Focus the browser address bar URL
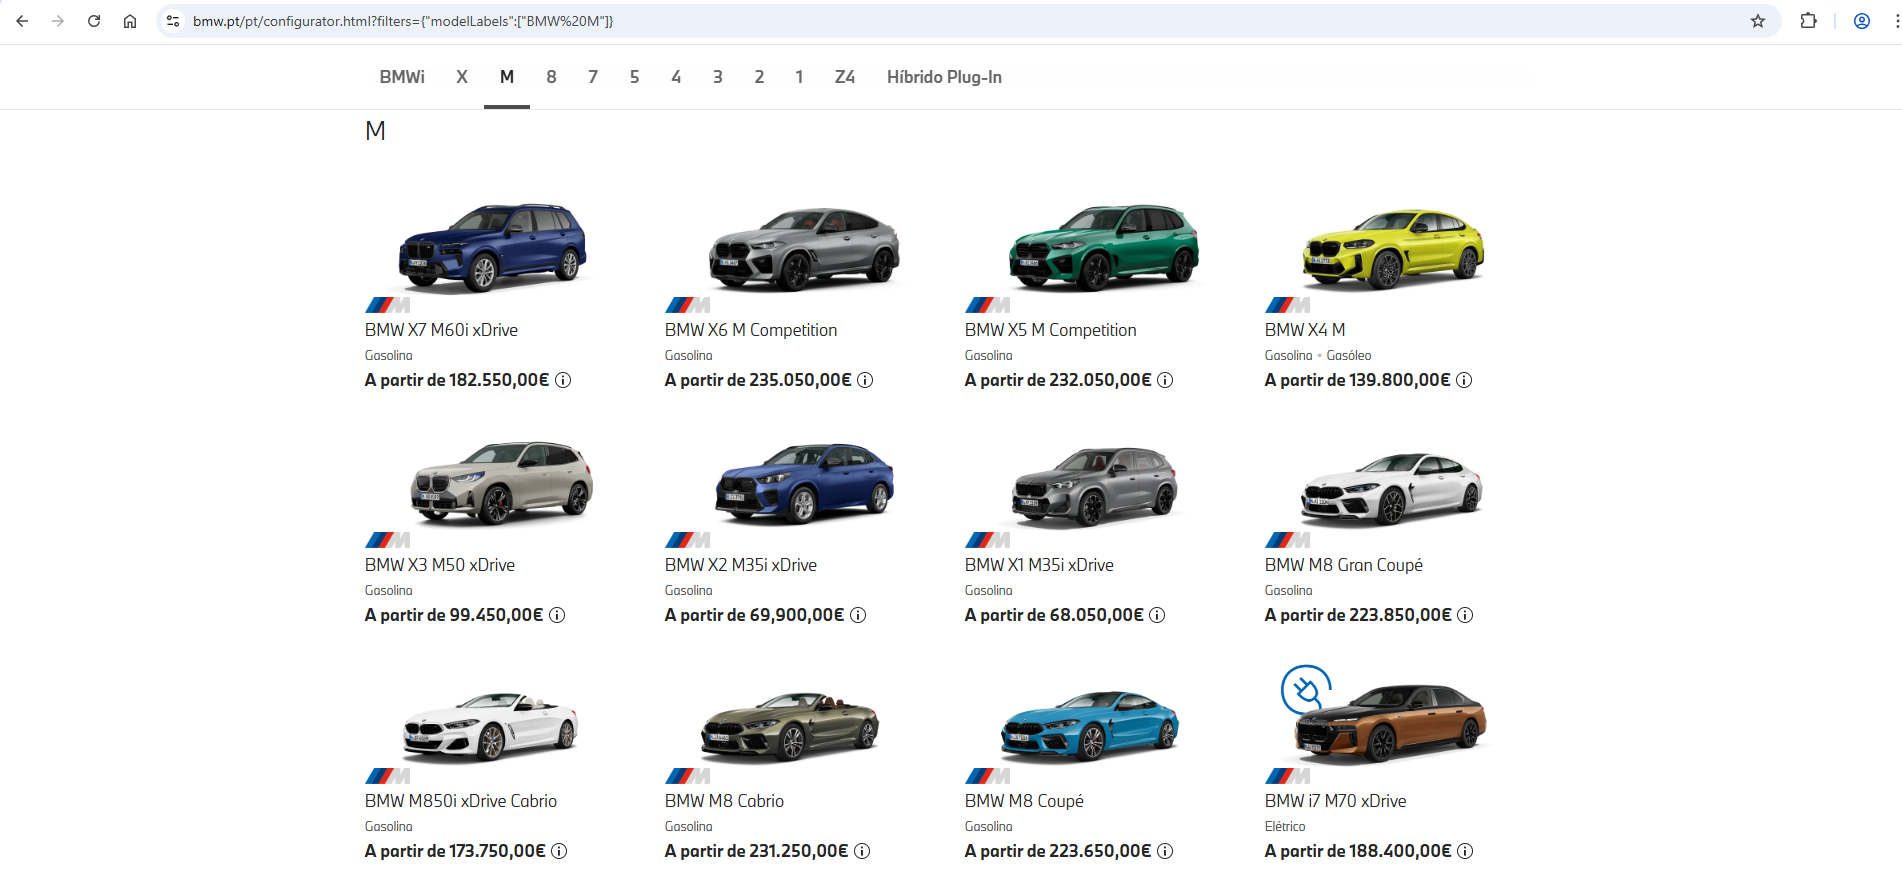Screen dimensions: 1902x876 pos(403,21)
